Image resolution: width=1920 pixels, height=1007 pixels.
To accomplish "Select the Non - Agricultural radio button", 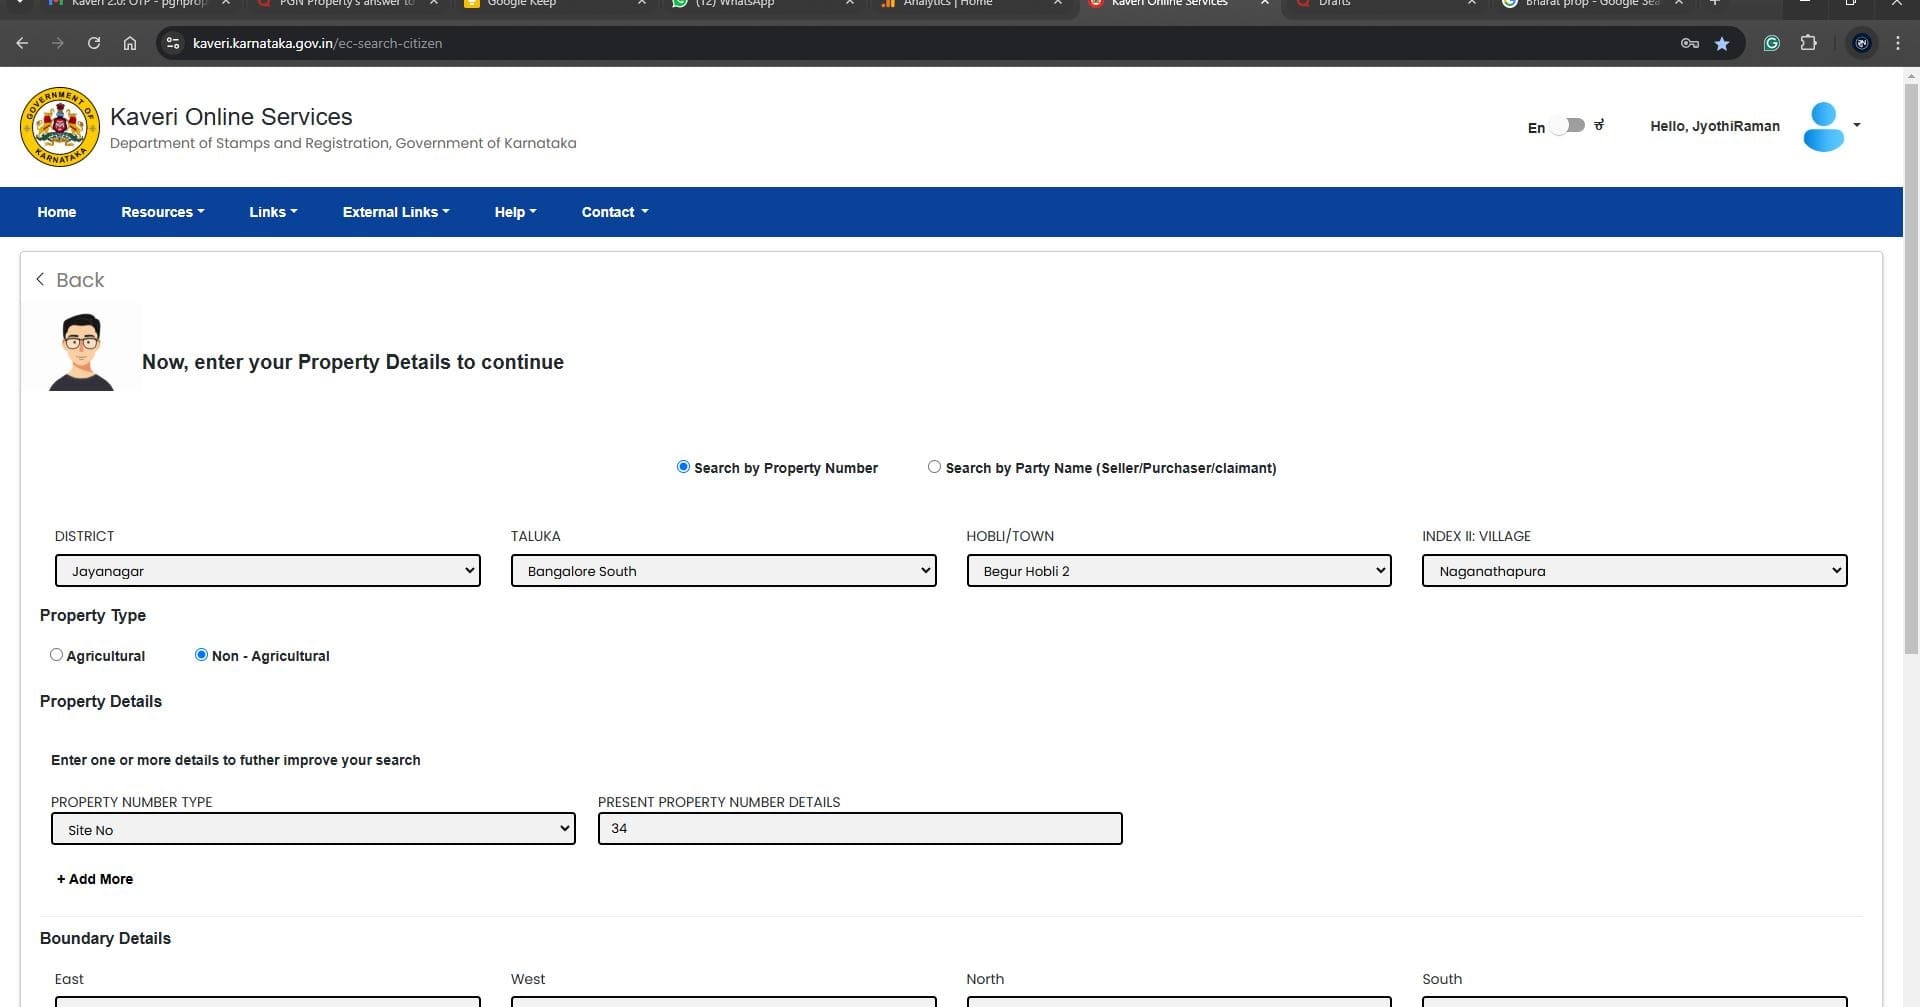I will pyautogui.click(x=201, y=655).
